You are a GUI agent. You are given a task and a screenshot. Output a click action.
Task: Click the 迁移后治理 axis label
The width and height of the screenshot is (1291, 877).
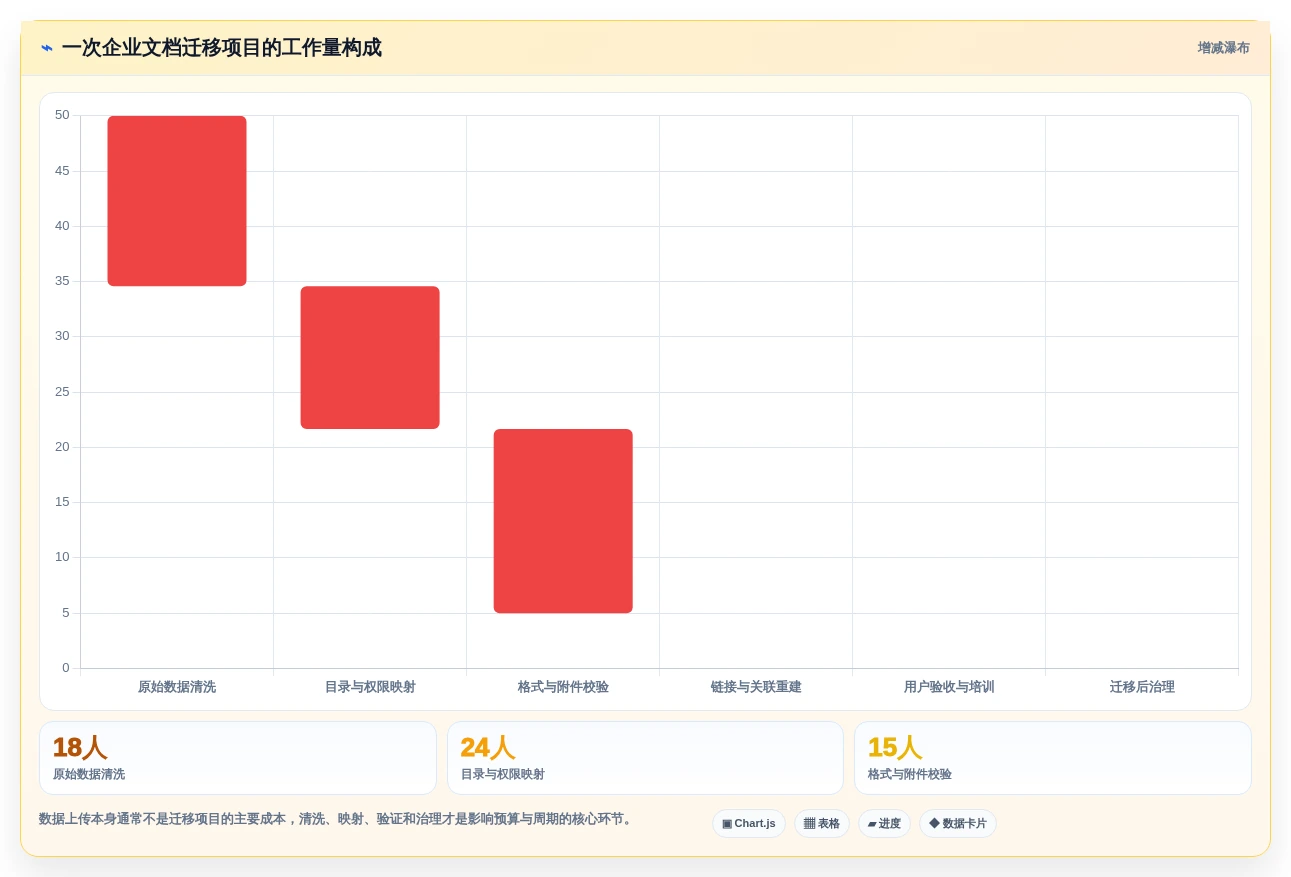pyautogui.click(x=1142, y=687)
